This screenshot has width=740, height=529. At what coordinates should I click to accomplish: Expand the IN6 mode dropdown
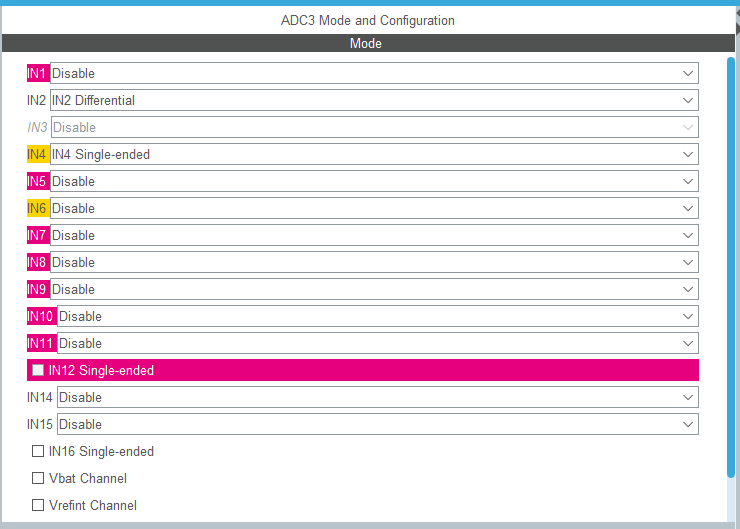[x=374, y=208]
